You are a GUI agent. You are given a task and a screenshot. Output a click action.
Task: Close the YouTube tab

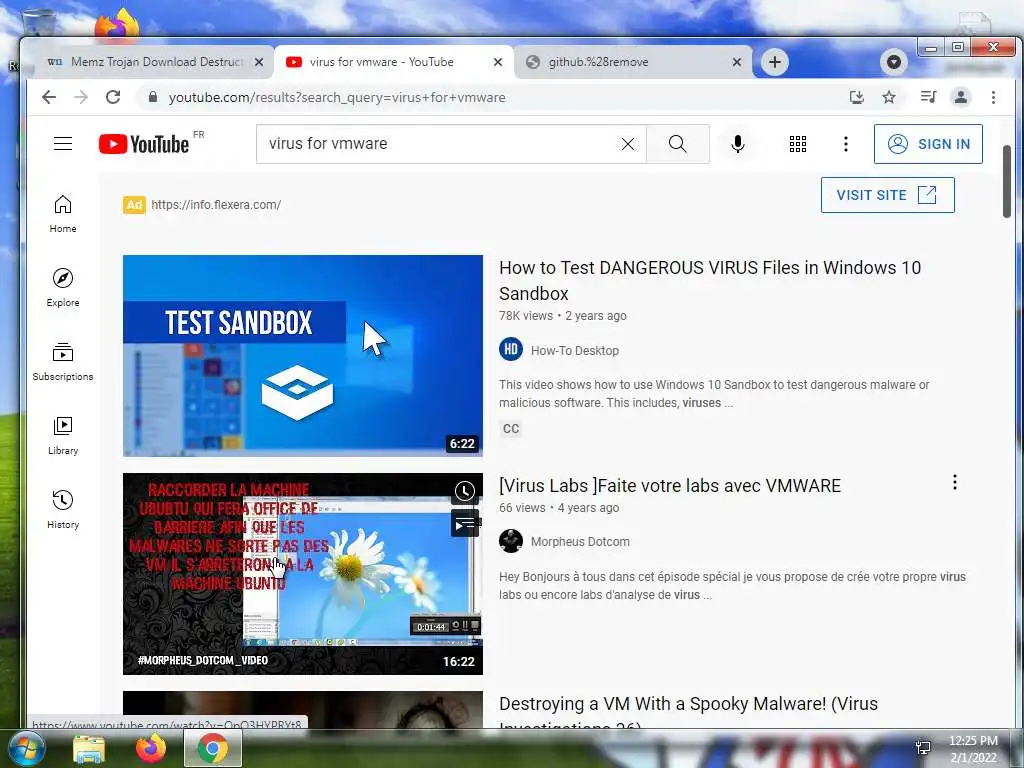click(498, 62)
